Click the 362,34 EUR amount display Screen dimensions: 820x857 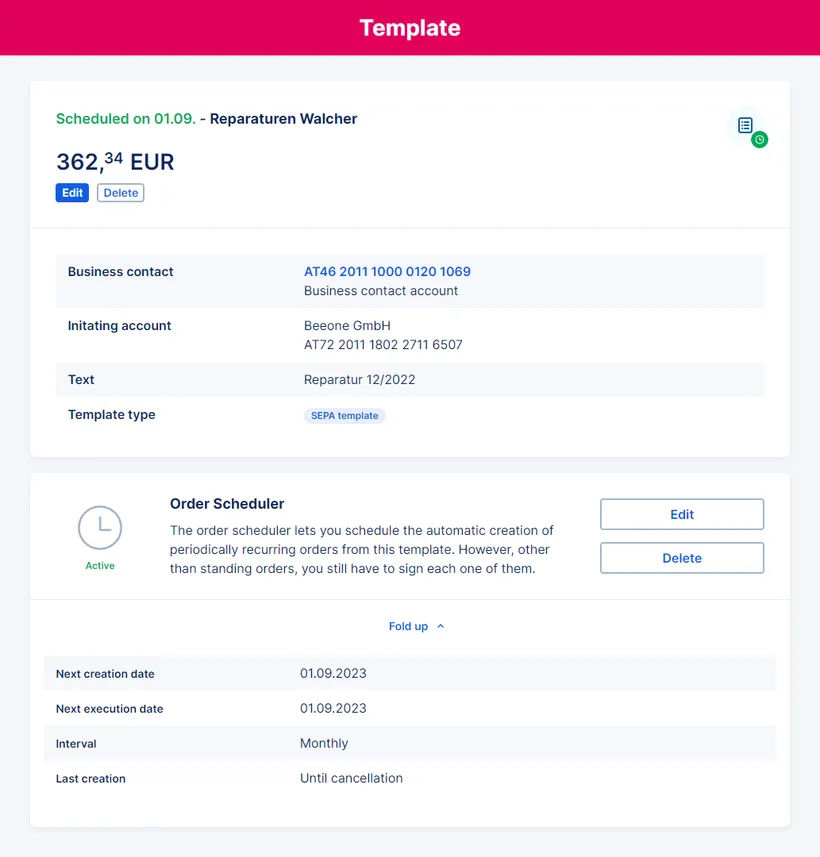114,160
